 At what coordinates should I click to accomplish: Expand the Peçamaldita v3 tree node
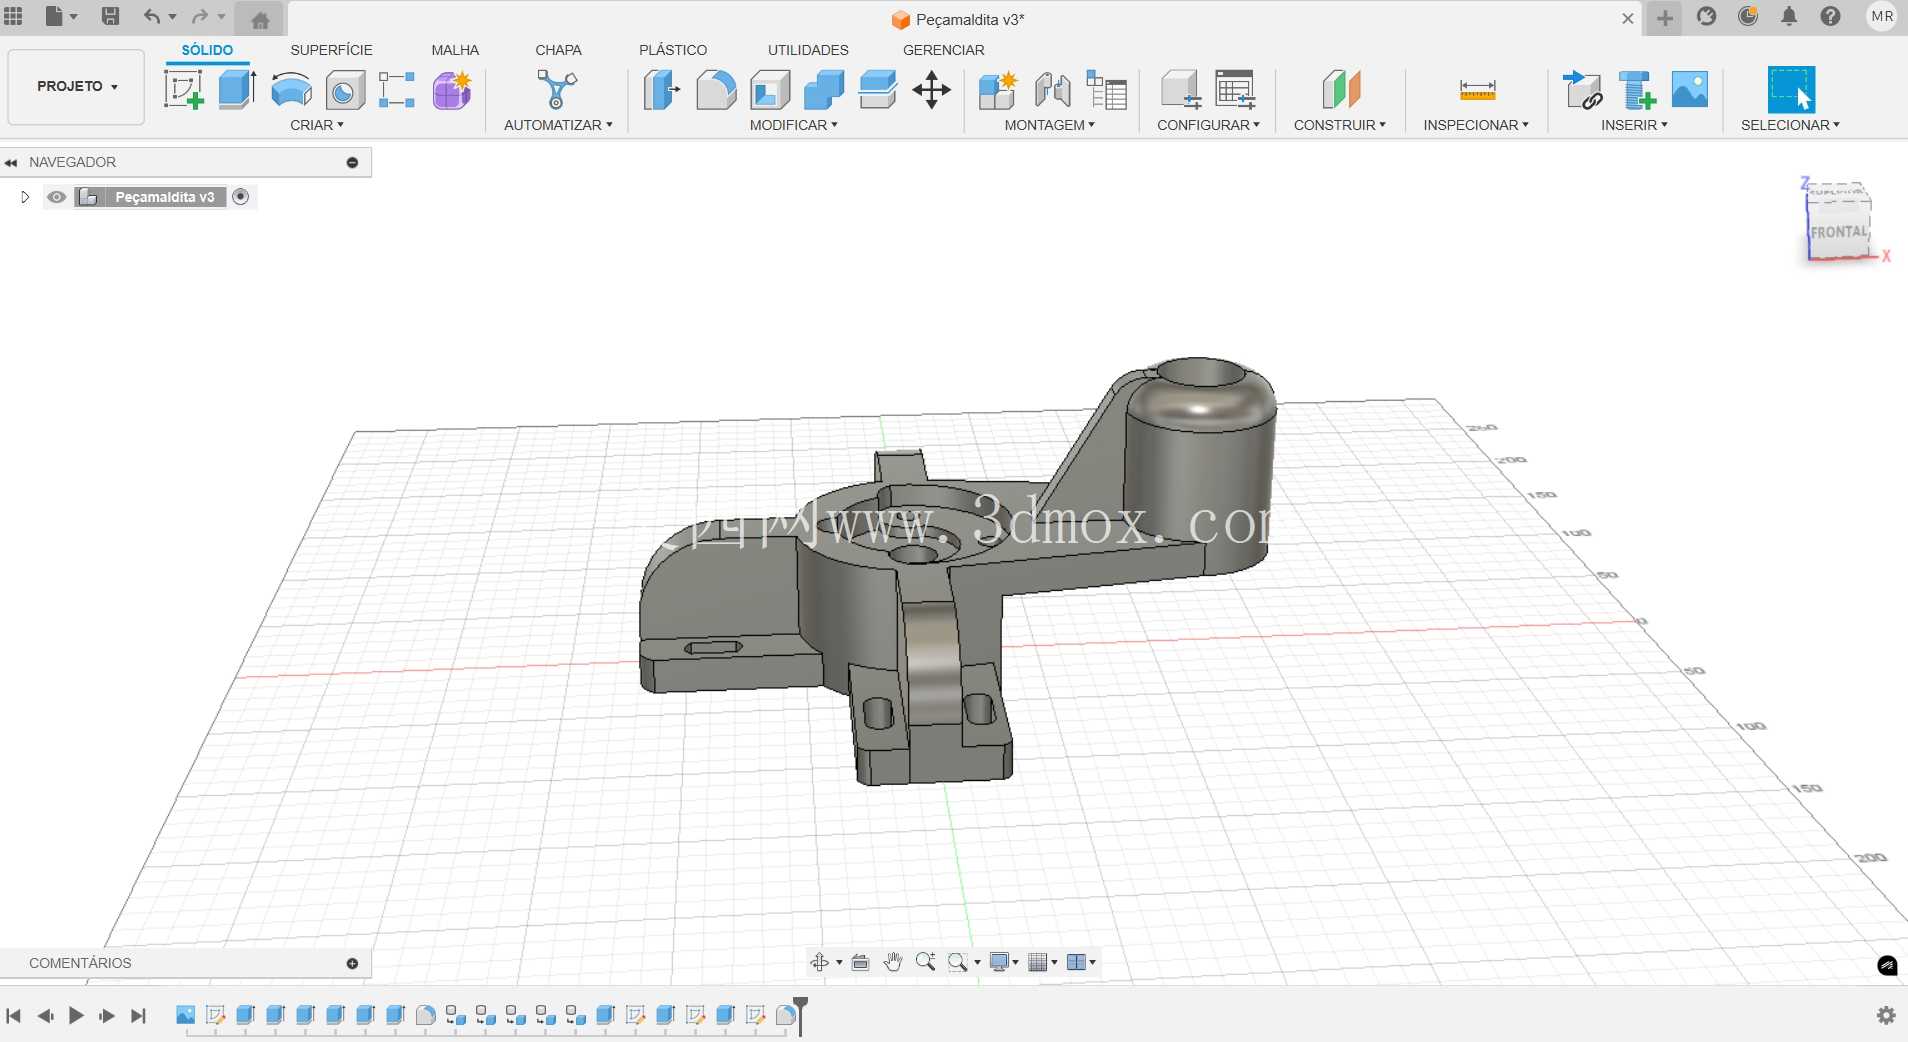coord(25,197)
